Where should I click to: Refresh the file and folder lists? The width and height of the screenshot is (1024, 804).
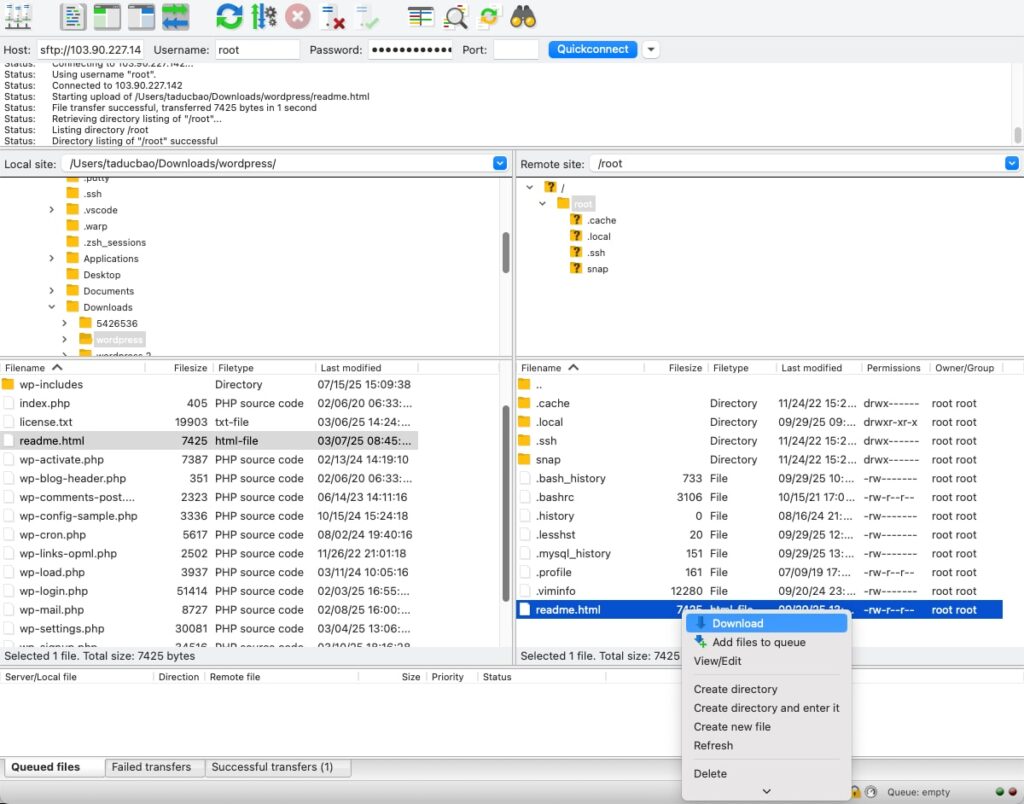tap(227, 16)
